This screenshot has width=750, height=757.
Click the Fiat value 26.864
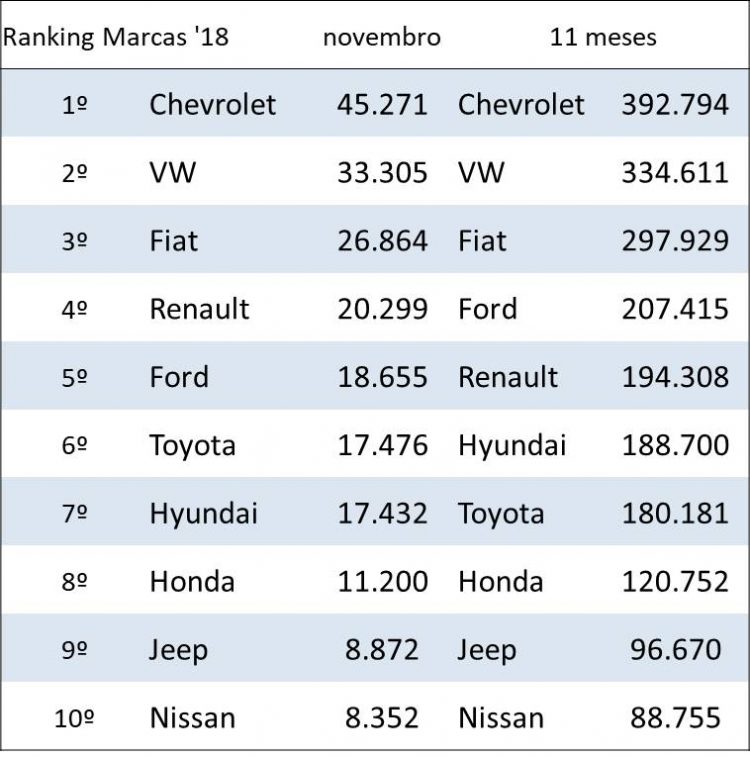382,240
